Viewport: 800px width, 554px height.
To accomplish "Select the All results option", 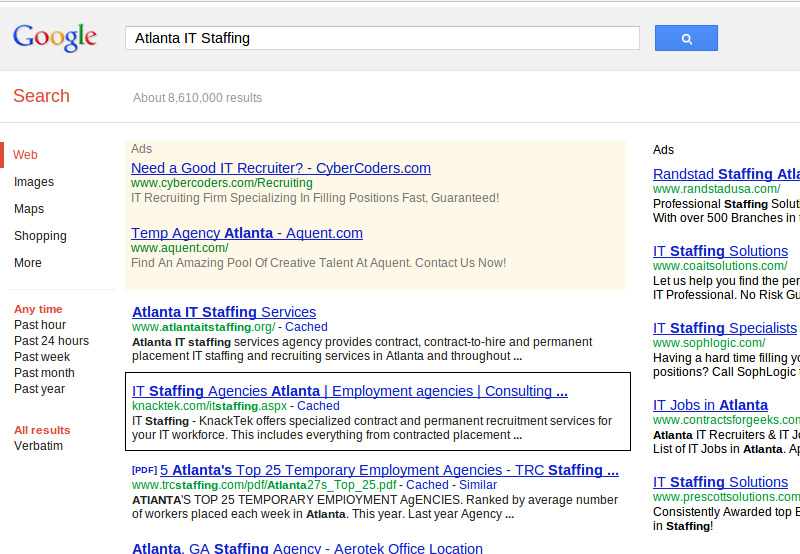I will coord(42,430).
